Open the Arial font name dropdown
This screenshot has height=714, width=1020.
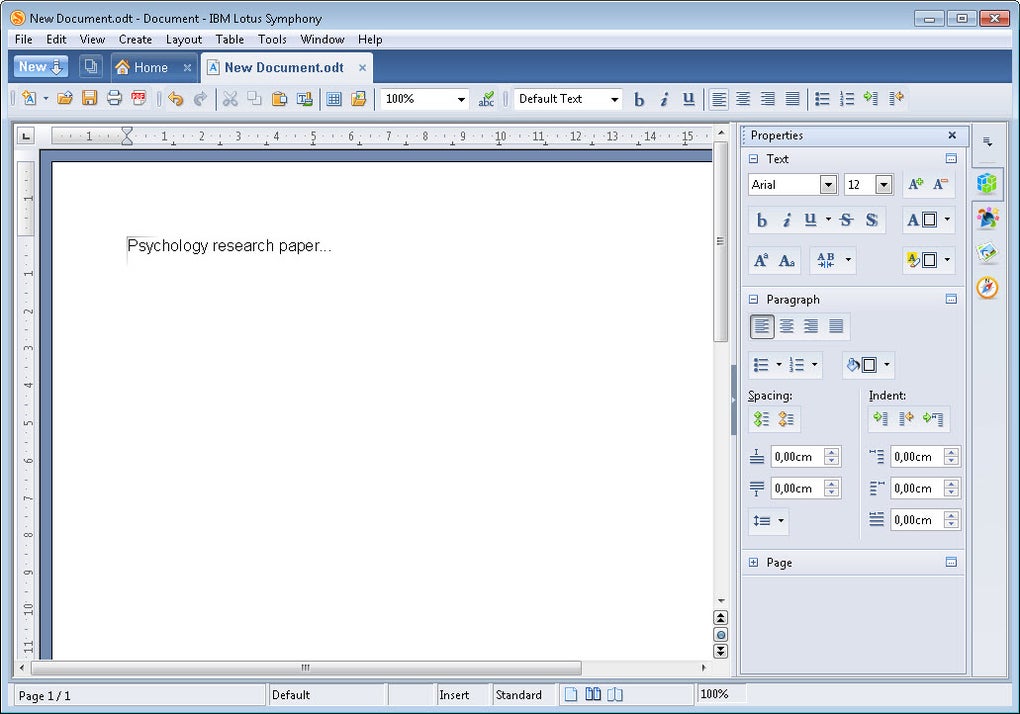[x=828, y=185]
